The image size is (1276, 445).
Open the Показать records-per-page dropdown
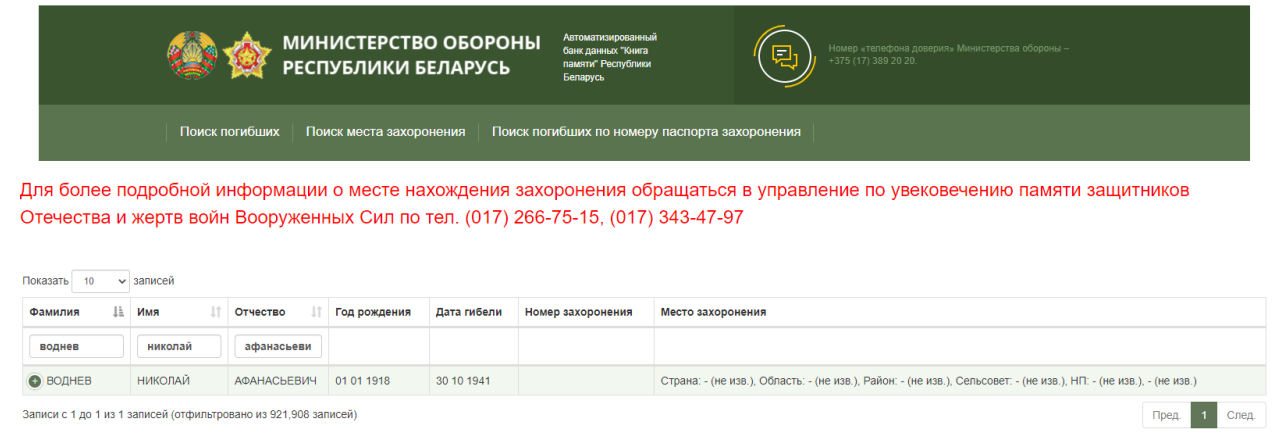pyautogui.click(x=100, y=282)
